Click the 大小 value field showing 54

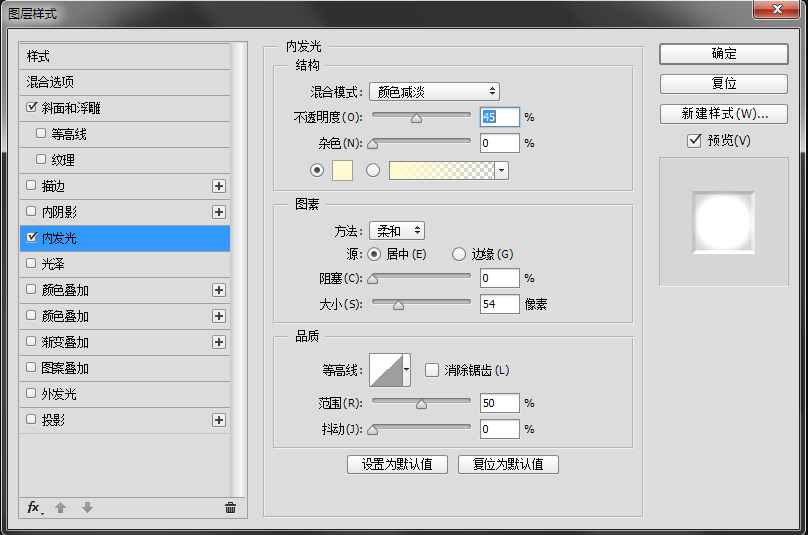pos(499,304)
